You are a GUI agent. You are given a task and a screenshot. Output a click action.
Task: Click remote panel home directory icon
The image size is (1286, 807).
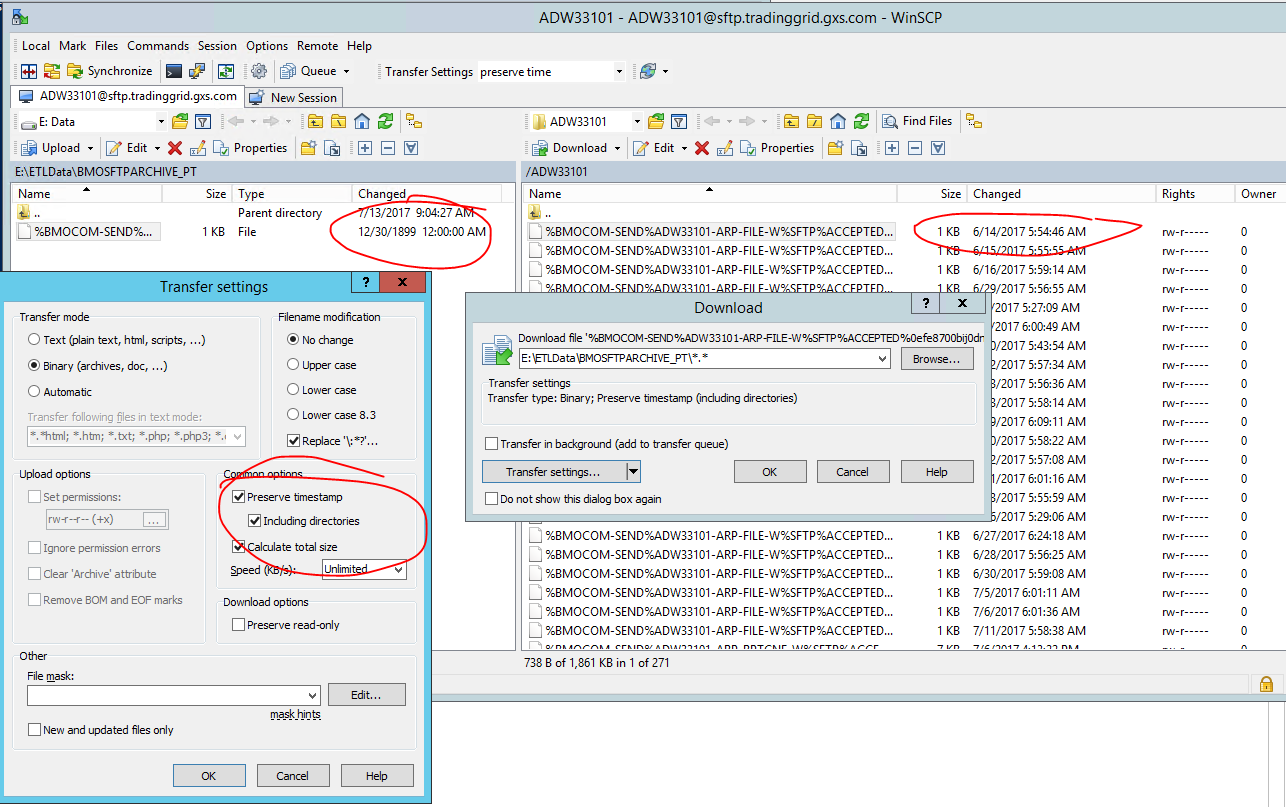coord(836,121)
